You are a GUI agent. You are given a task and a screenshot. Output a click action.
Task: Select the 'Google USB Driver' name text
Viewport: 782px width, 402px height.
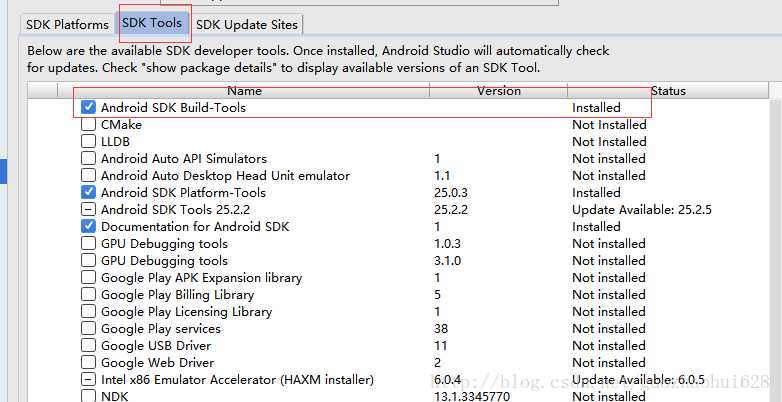[156, 346]
